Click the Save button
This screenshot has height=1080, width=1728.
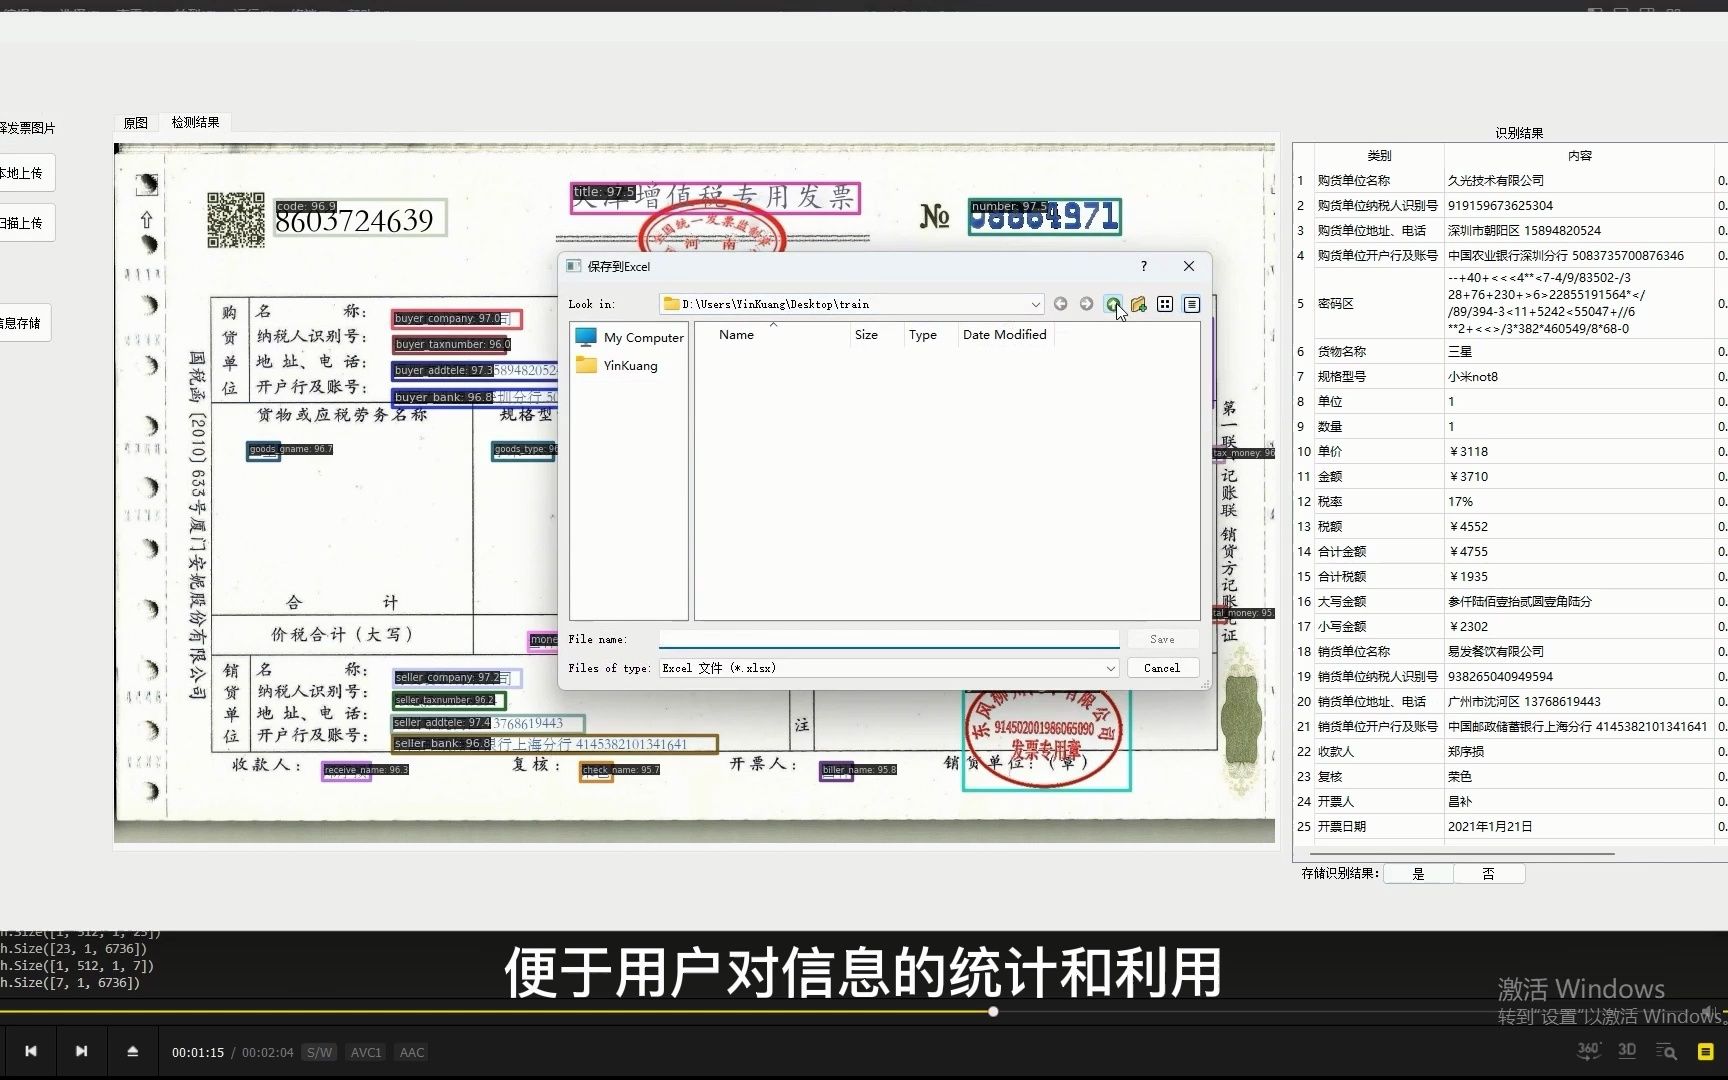tap(1162, 639)
